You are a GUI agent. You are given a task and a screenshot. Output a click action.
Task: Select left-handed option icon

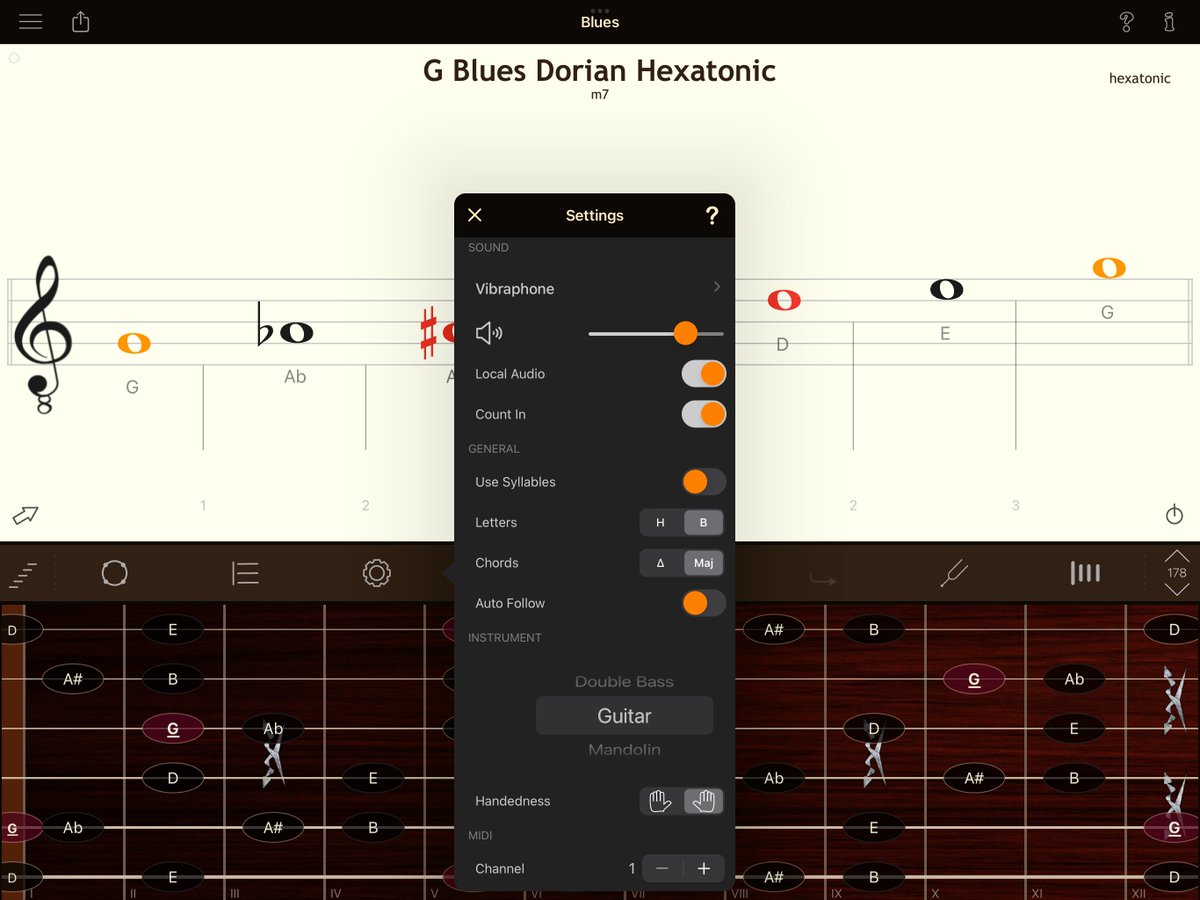coord(660,801)
